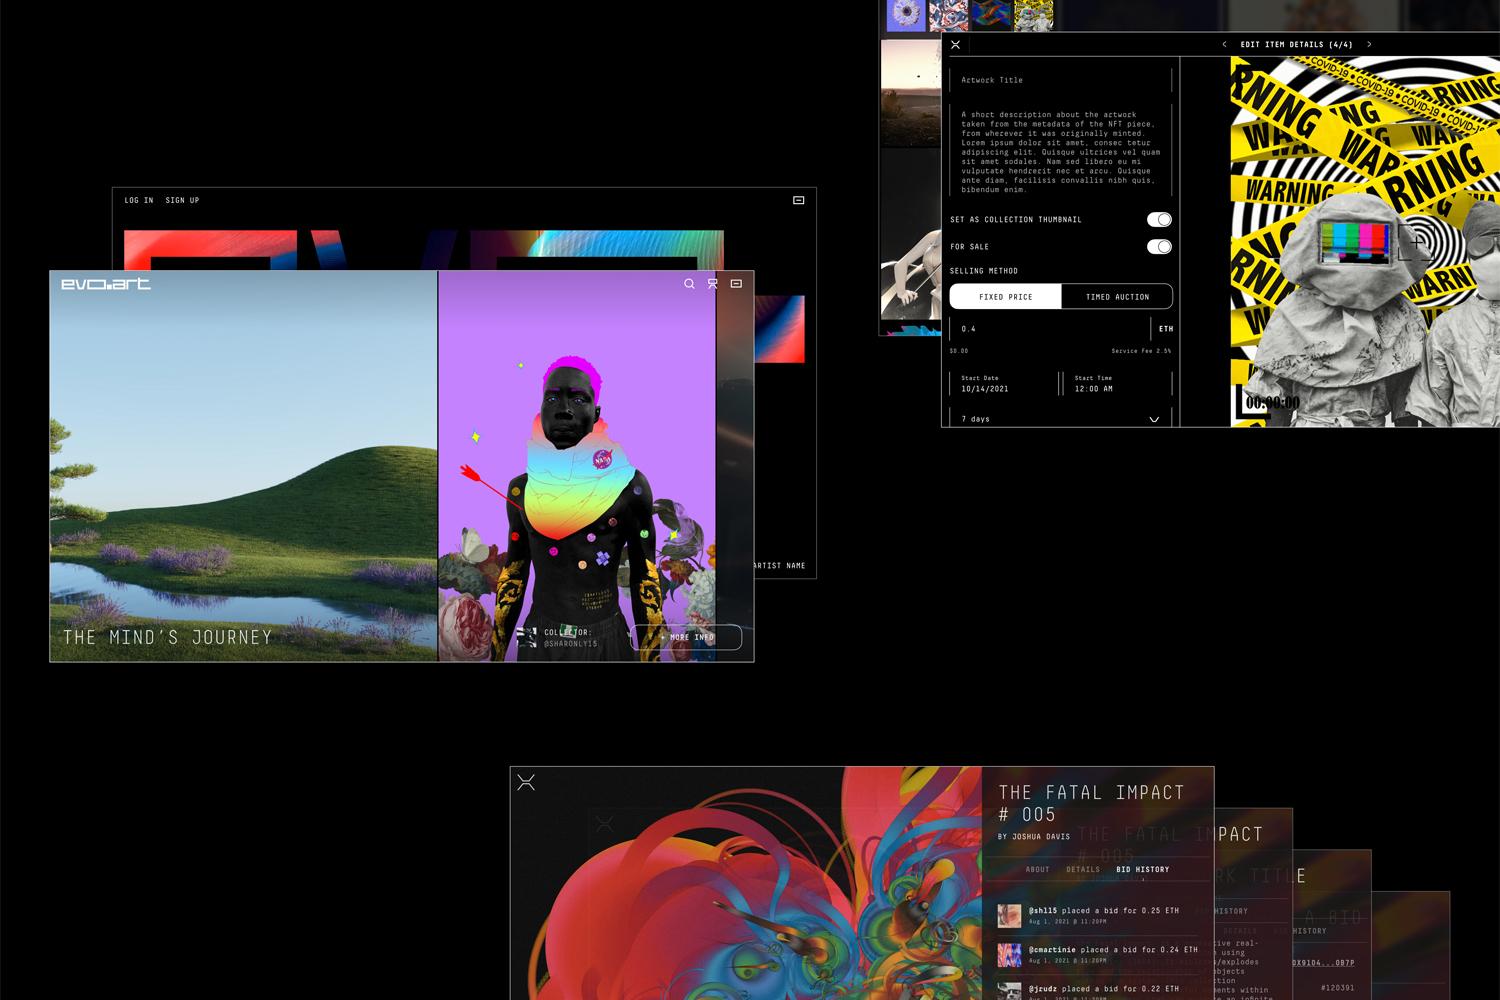Click the More Info button

[x=686, y=637]
